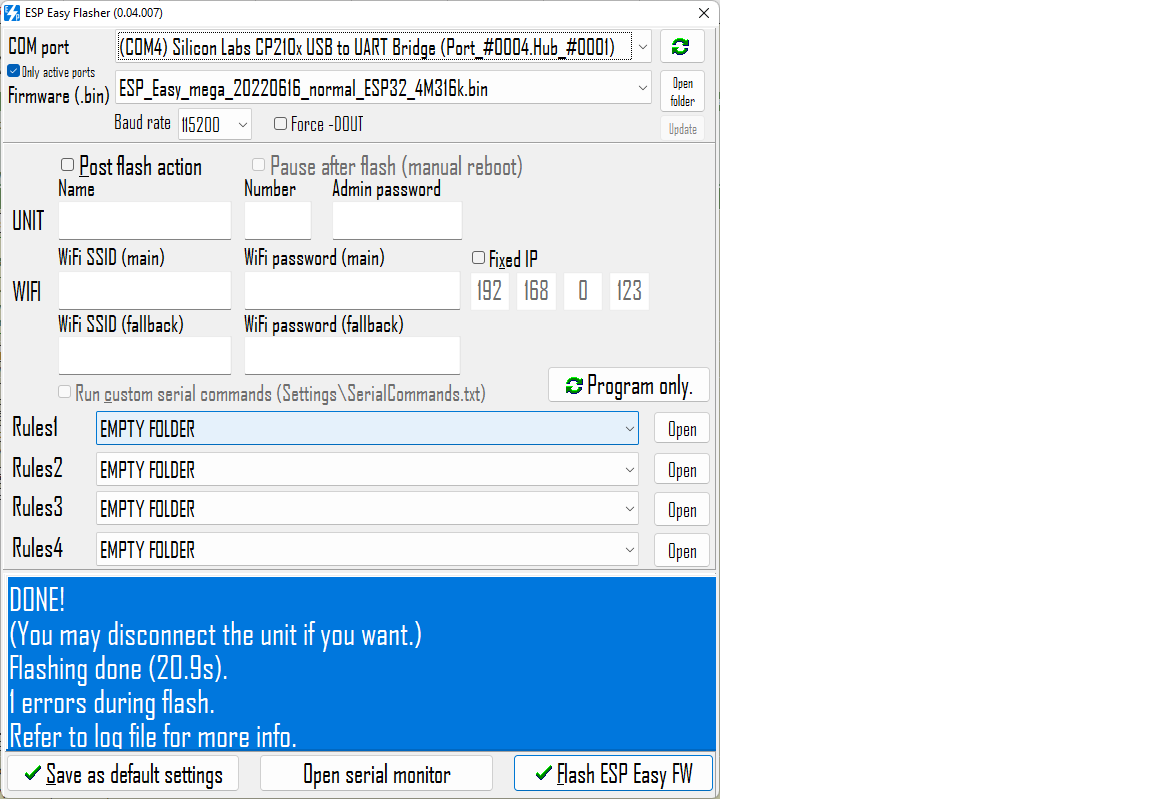Click the IP octet field showing 123
Viewport: 1152px width, 799px height.
(x=629, y=291)
